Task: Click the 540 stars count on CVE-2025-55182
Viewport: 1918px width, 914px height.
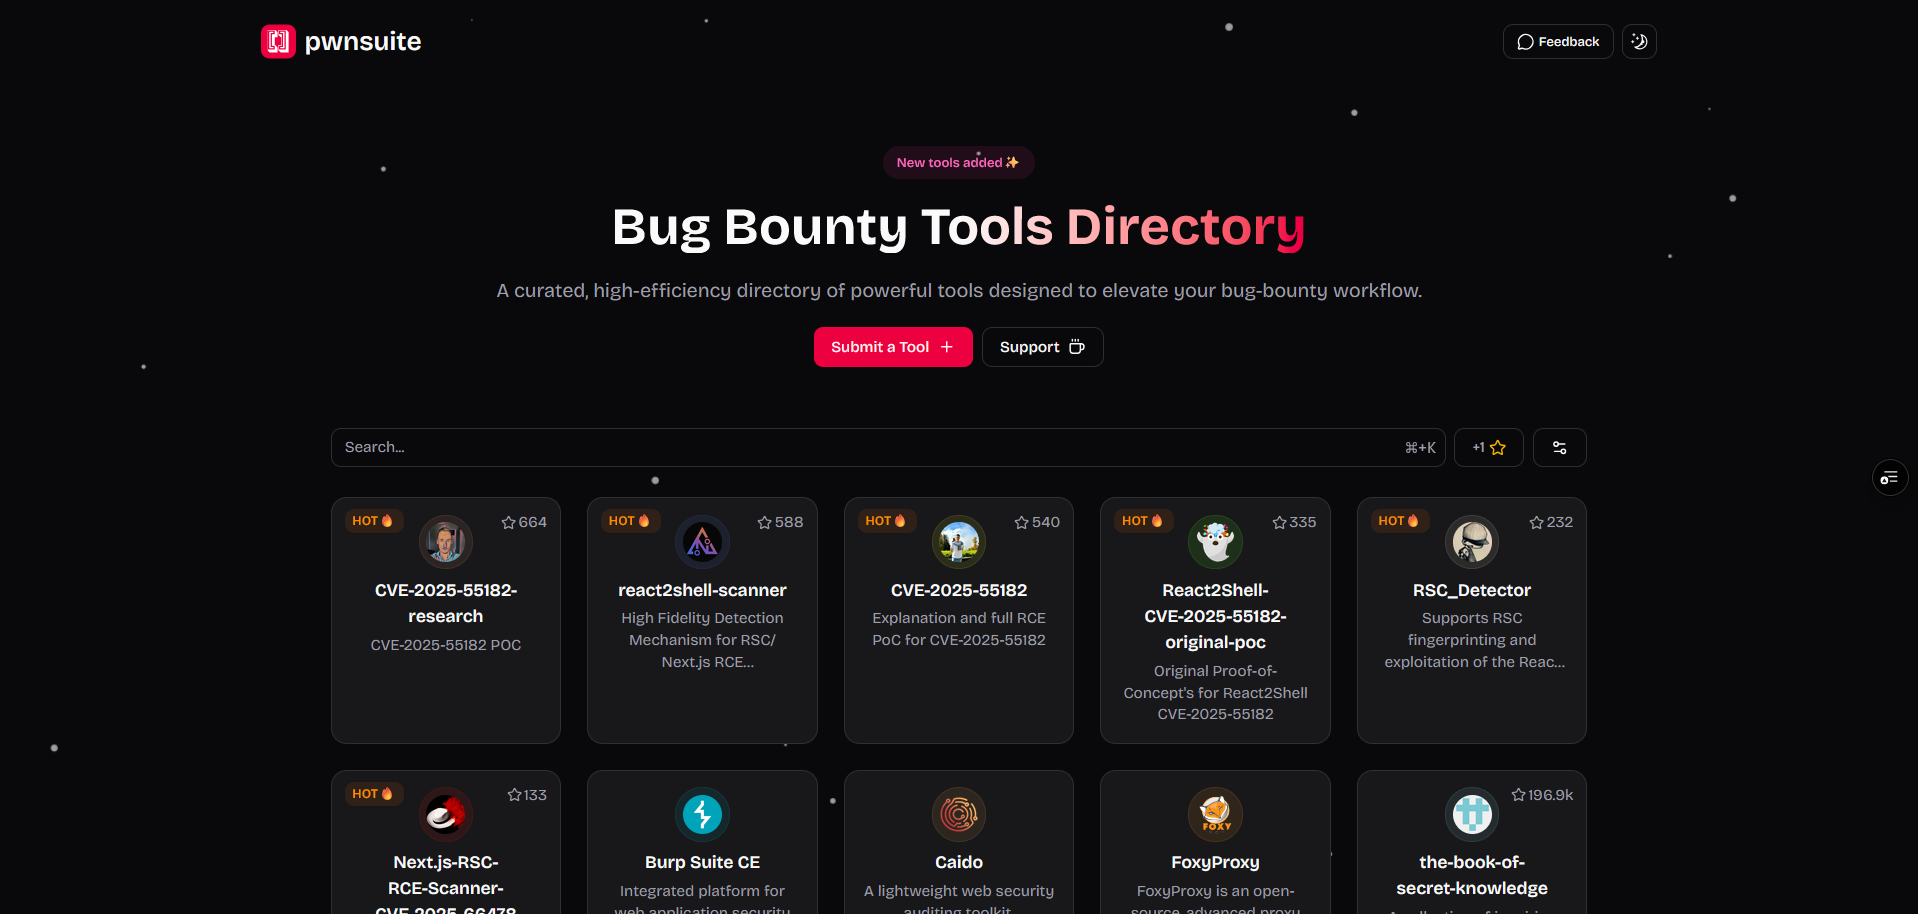Action: pos(1037,522)
